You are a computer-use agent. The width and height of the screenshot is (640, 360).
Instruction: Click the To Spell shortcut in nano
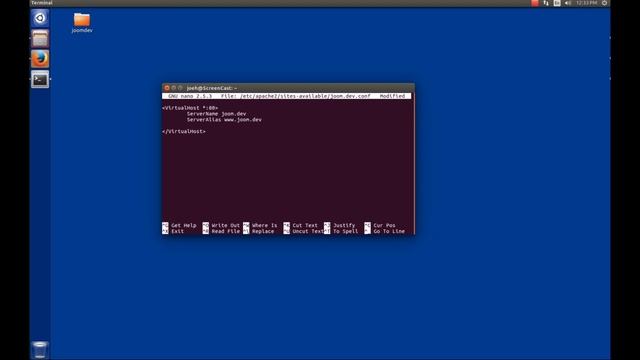point(341,231)
